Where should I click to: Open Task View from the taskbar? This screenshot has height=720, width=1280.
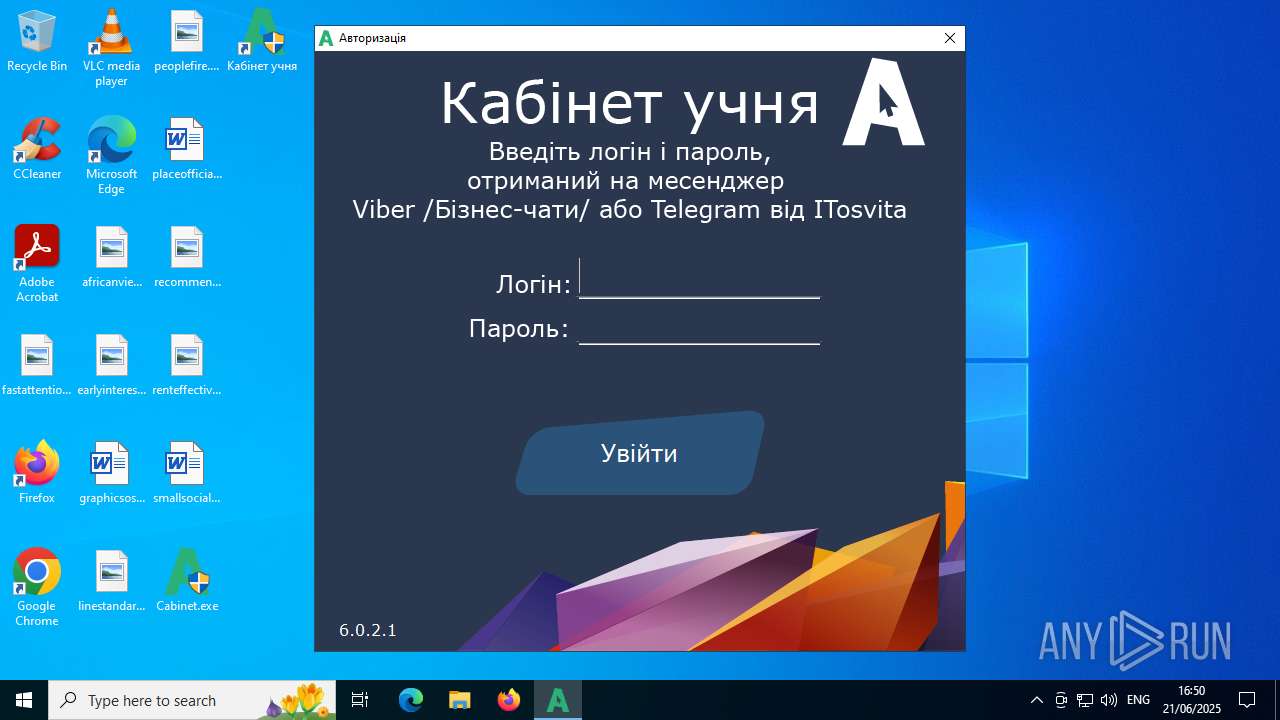360,700
